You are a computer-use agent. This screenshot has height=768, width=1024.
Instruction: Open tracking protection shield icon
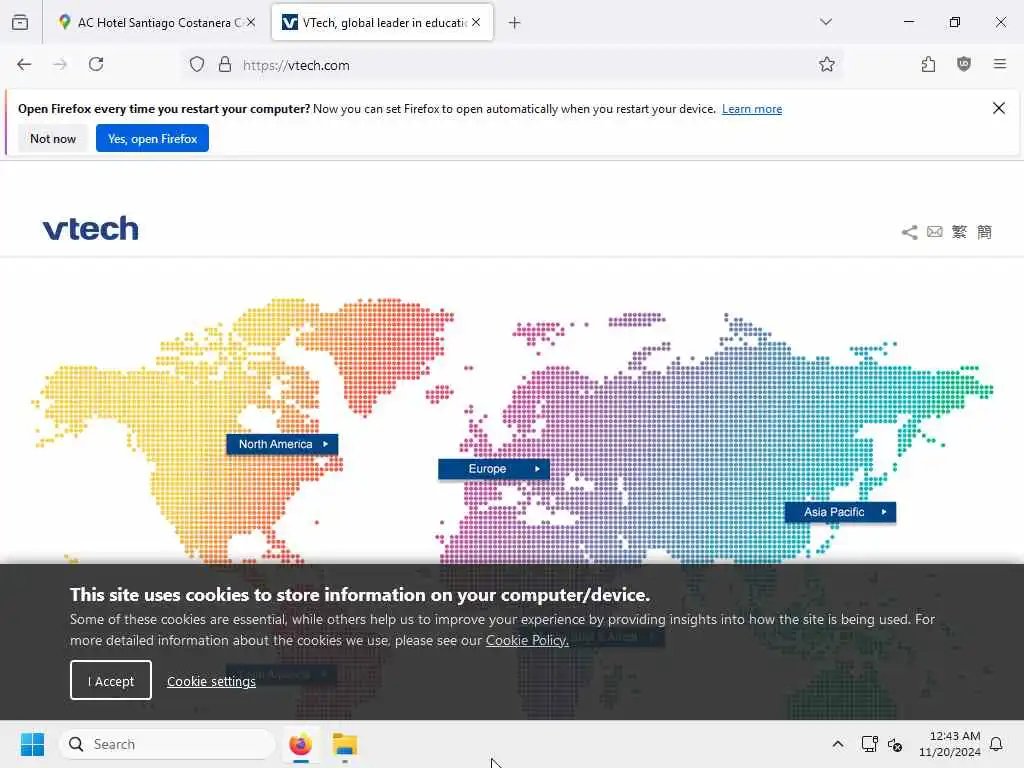(197, 65)
